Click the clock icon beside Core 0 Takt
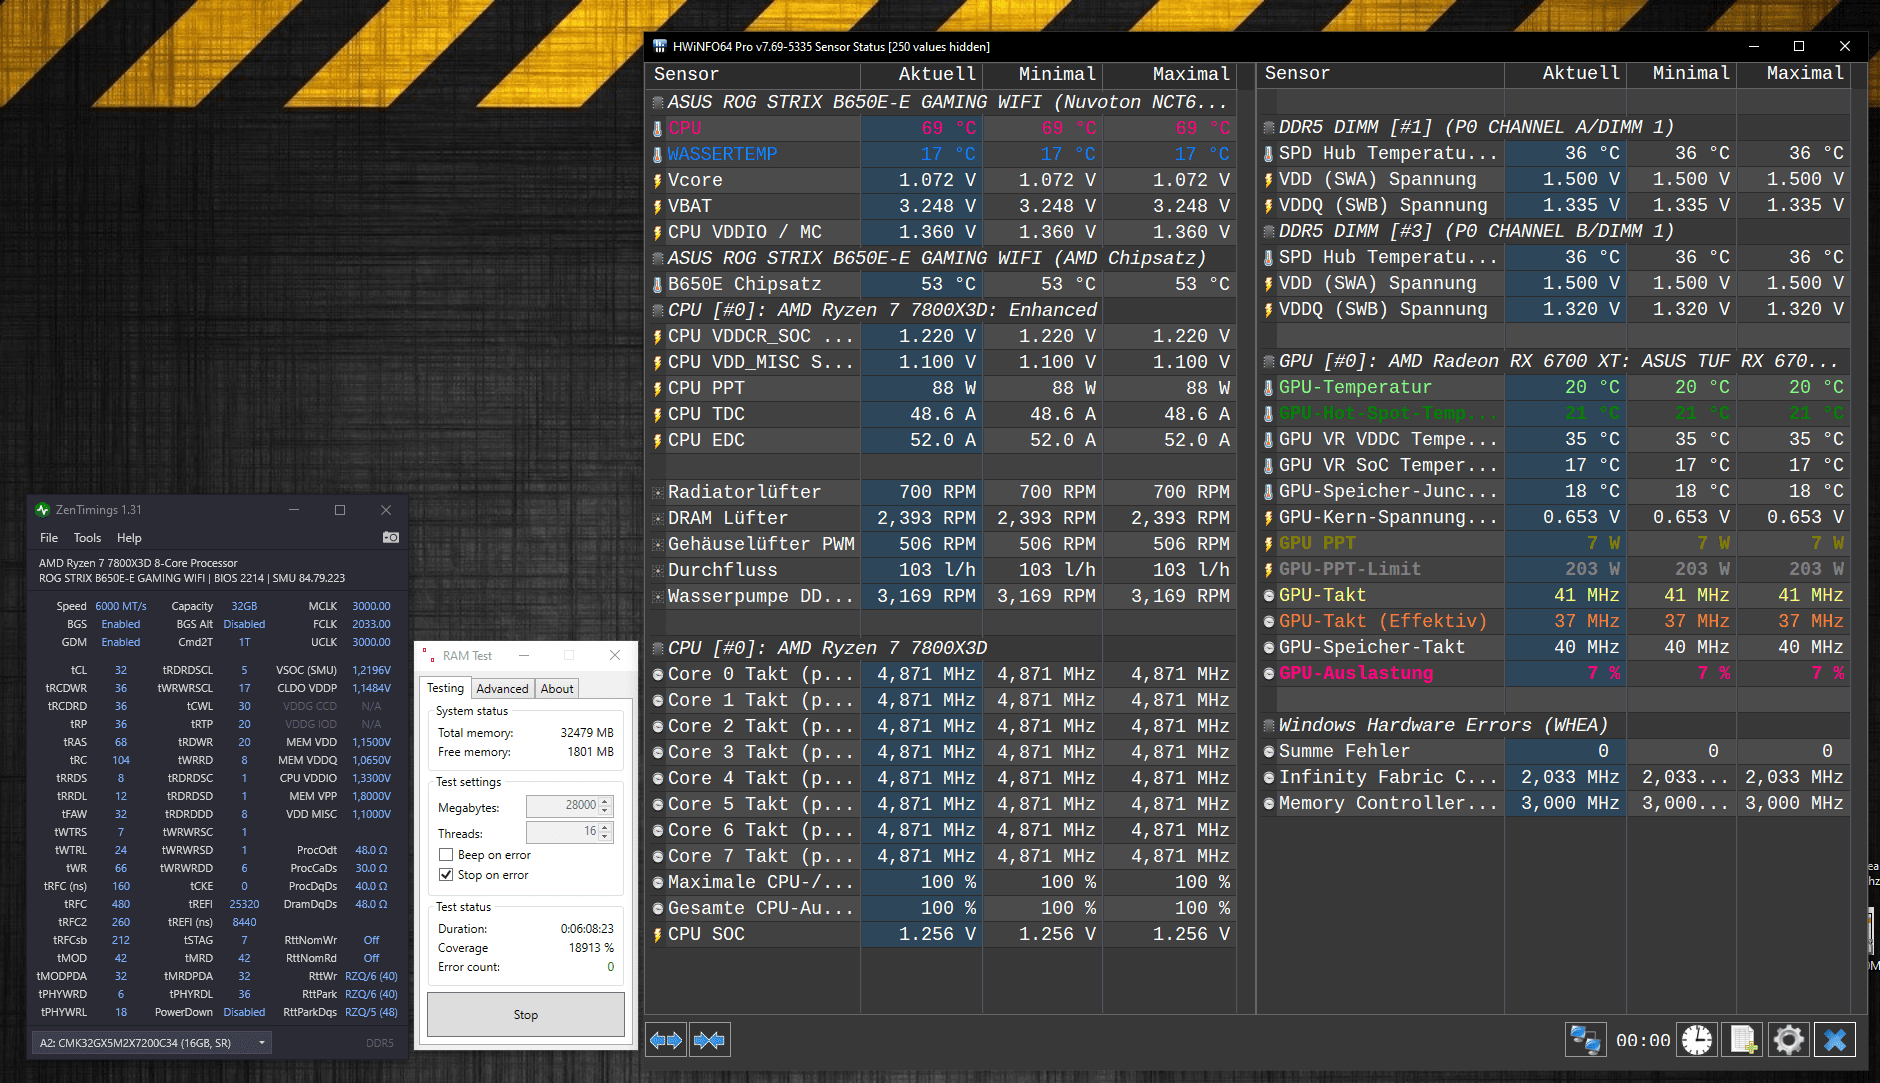 658,675
